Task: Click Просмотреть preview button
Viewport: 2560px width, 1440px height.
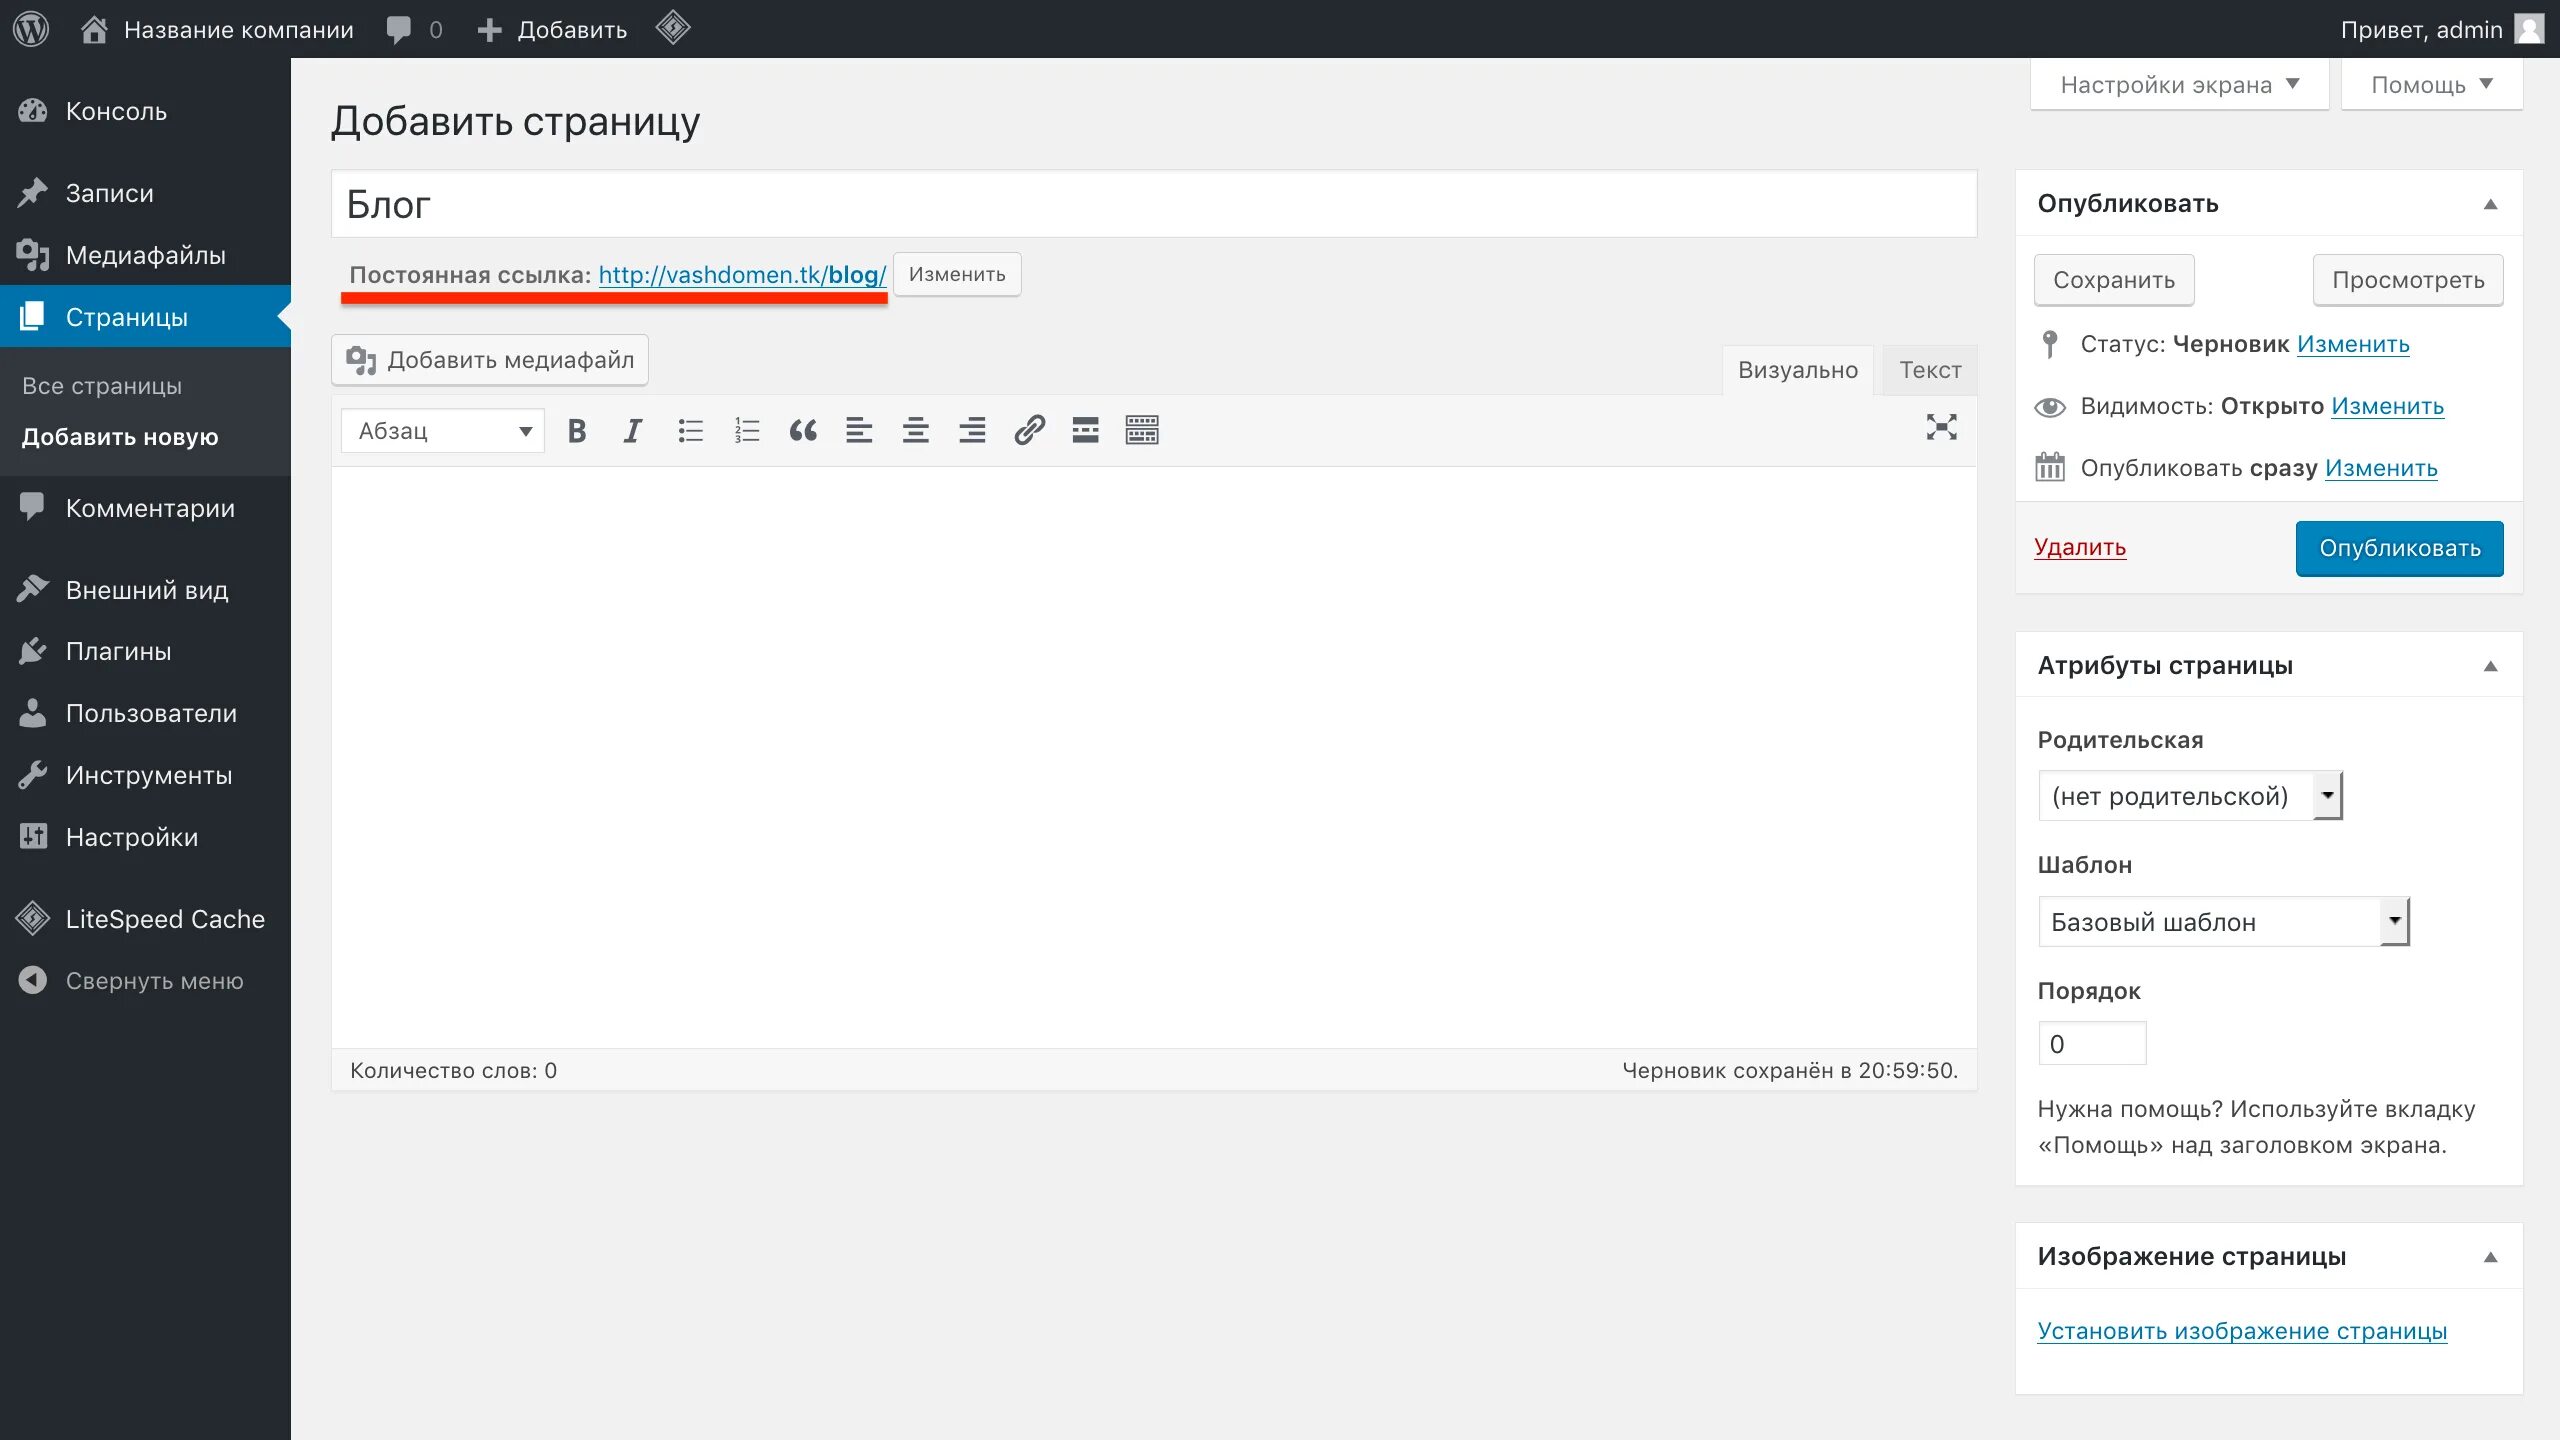Action: point(2408,280)
